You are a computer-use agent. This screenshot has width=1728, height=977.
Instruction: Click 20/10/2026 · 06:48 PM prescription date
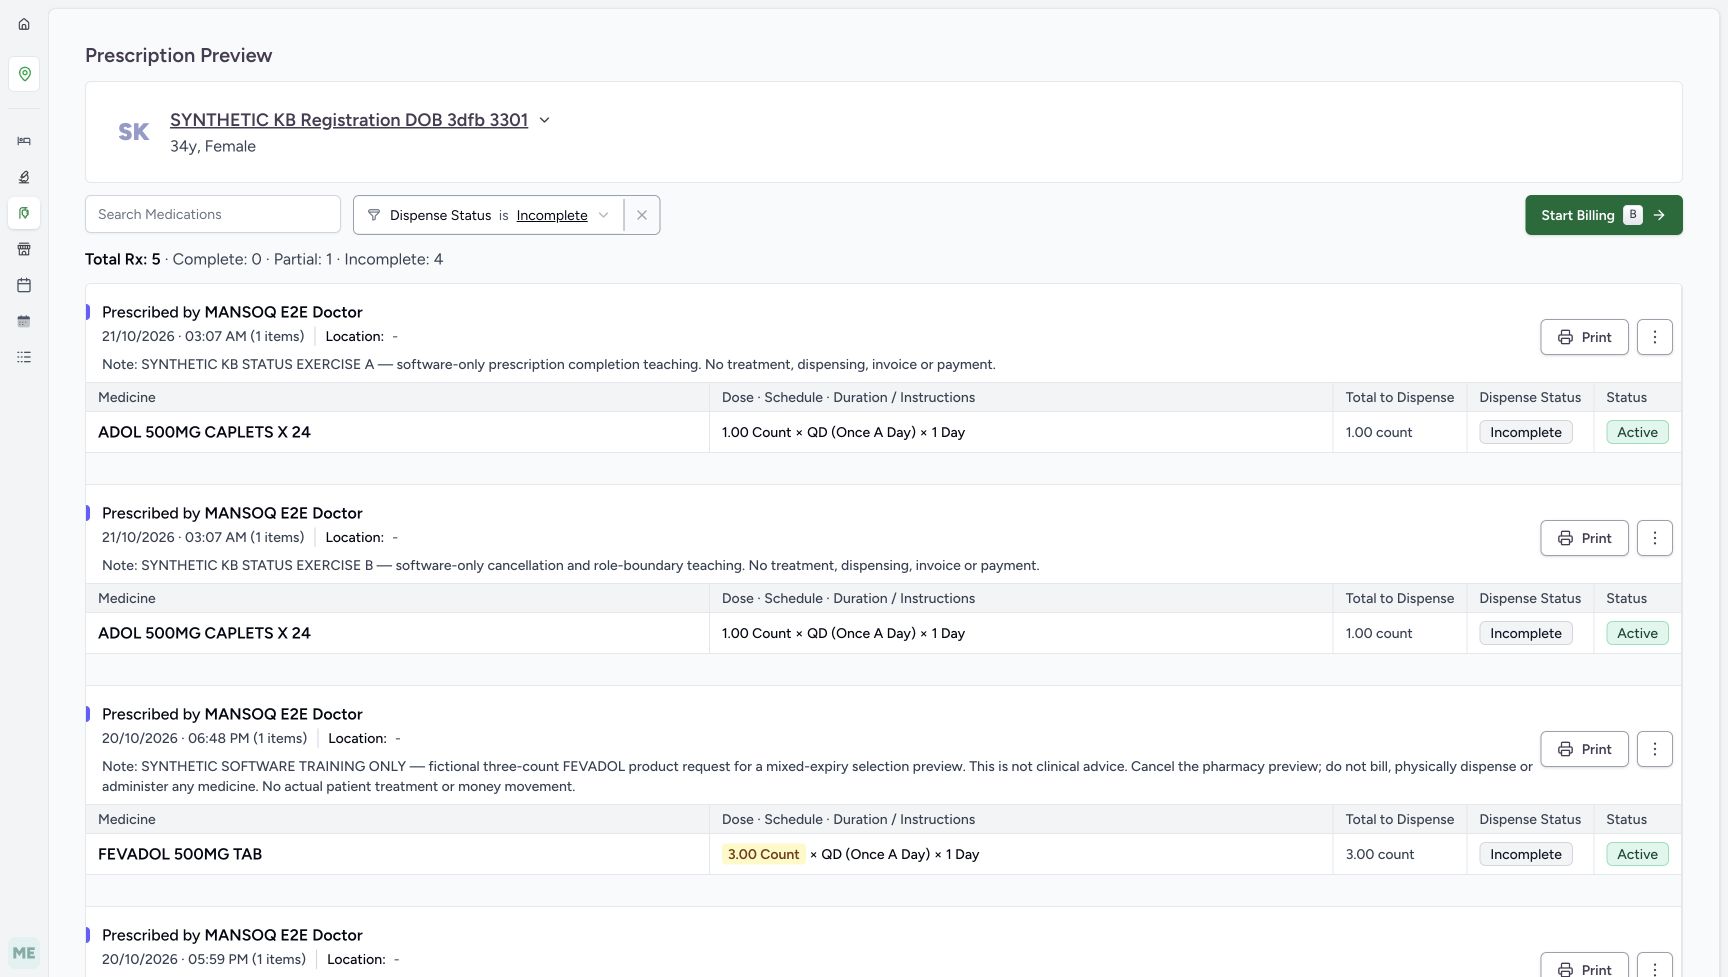coord(175,738)
